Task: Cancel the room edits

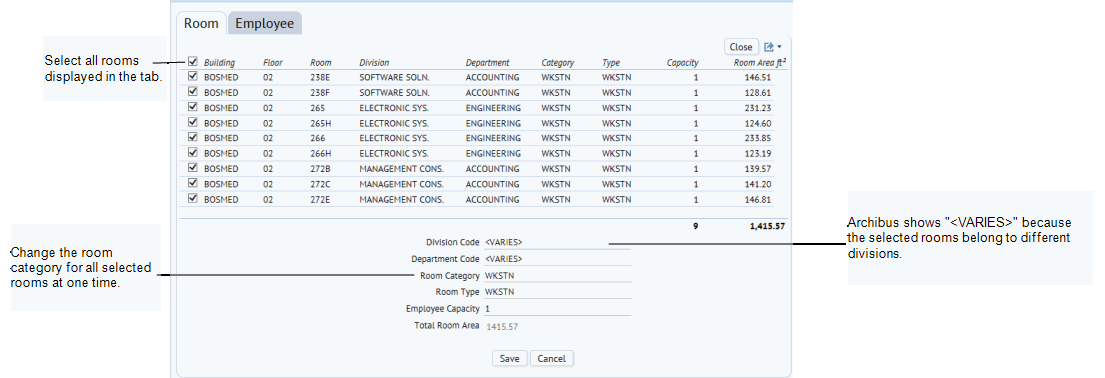Action: (552, 358)
